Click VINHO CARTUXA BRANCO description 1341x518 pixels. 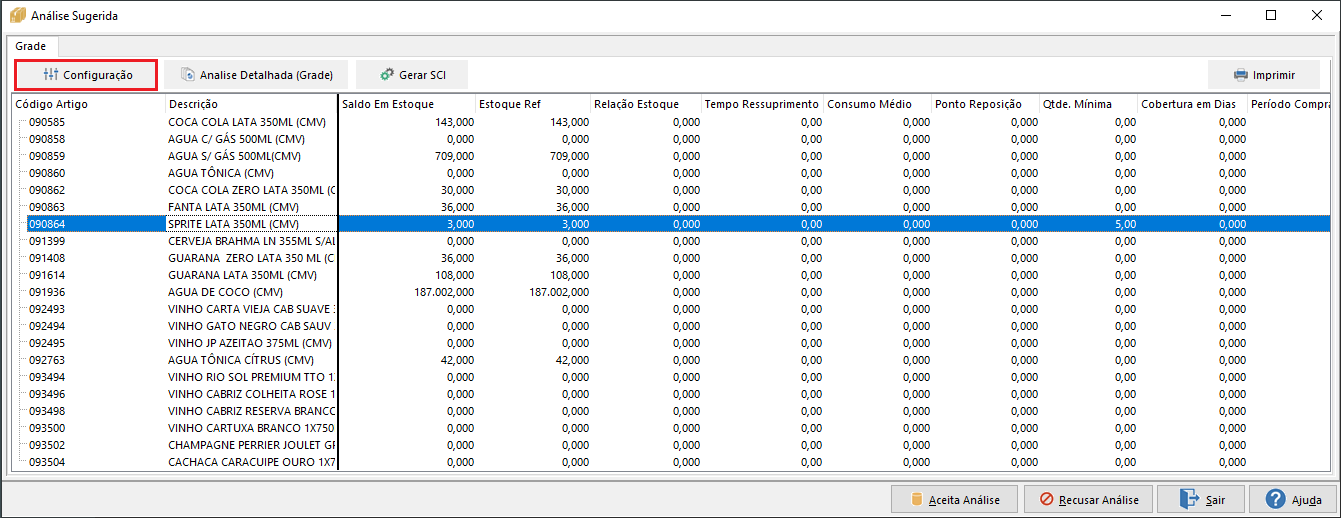coord(252,428)
